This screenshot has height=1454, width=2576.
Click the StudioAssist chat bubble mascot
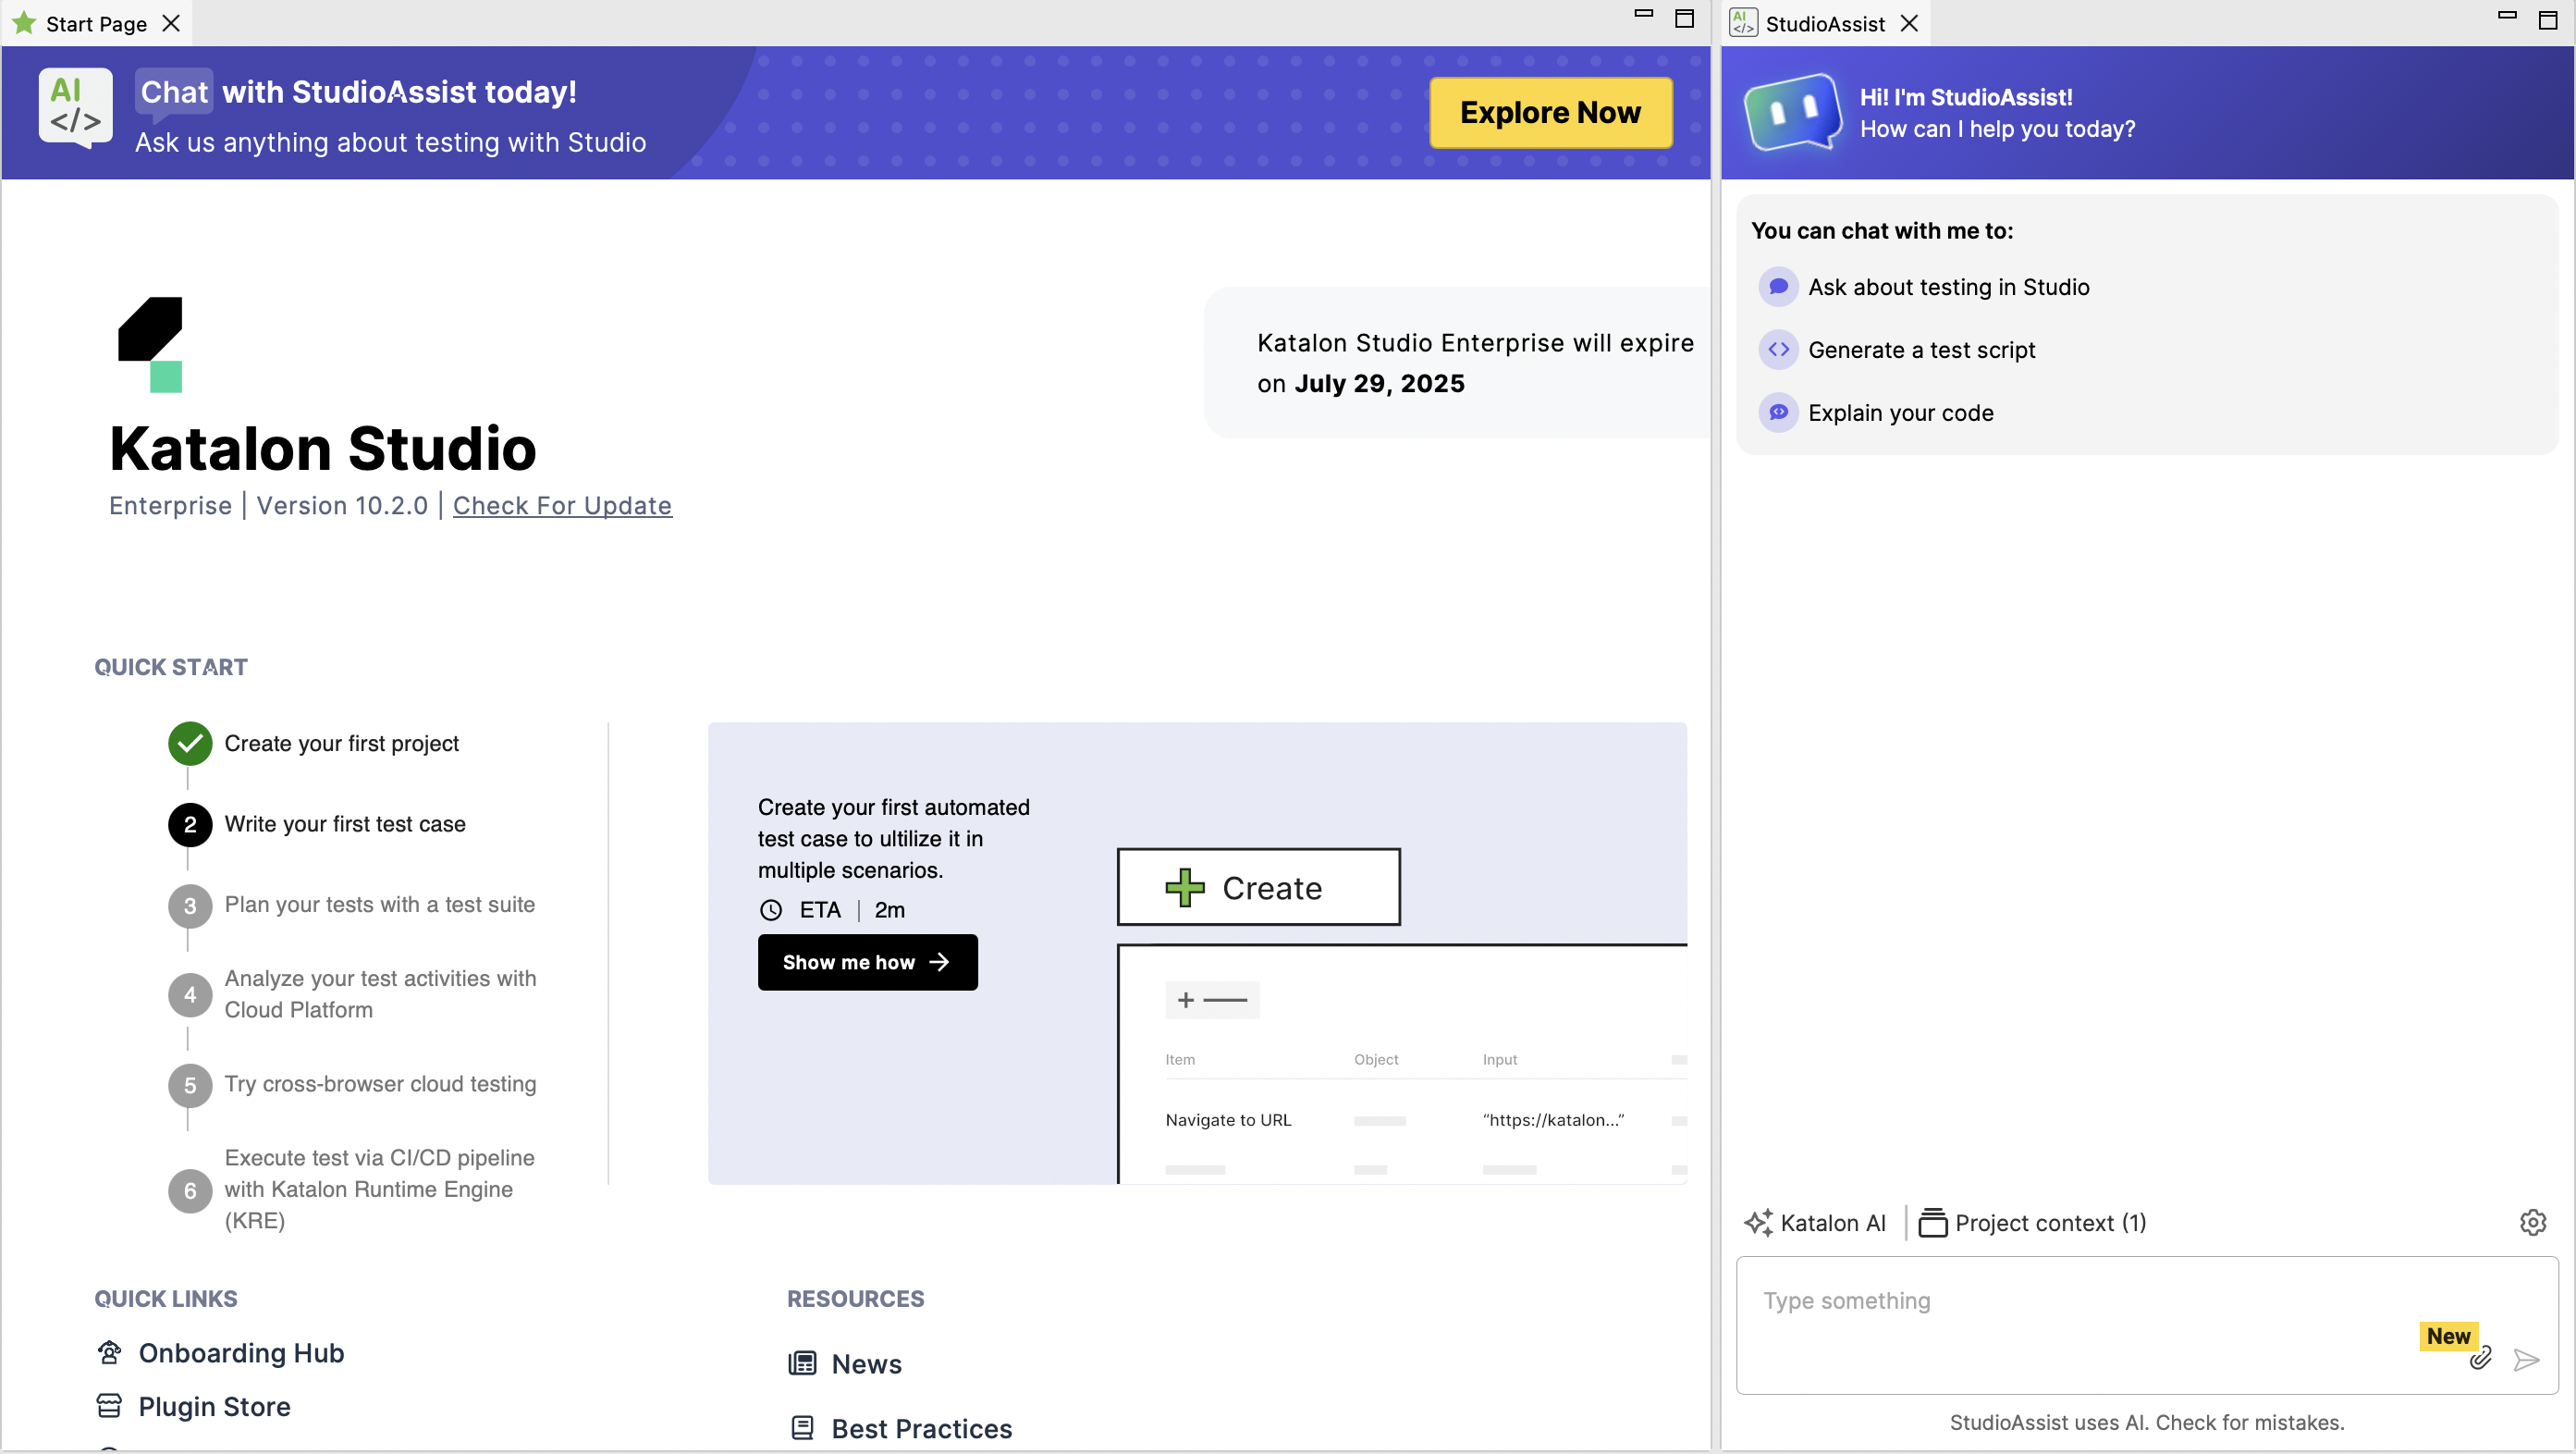tap(1792, 113)
